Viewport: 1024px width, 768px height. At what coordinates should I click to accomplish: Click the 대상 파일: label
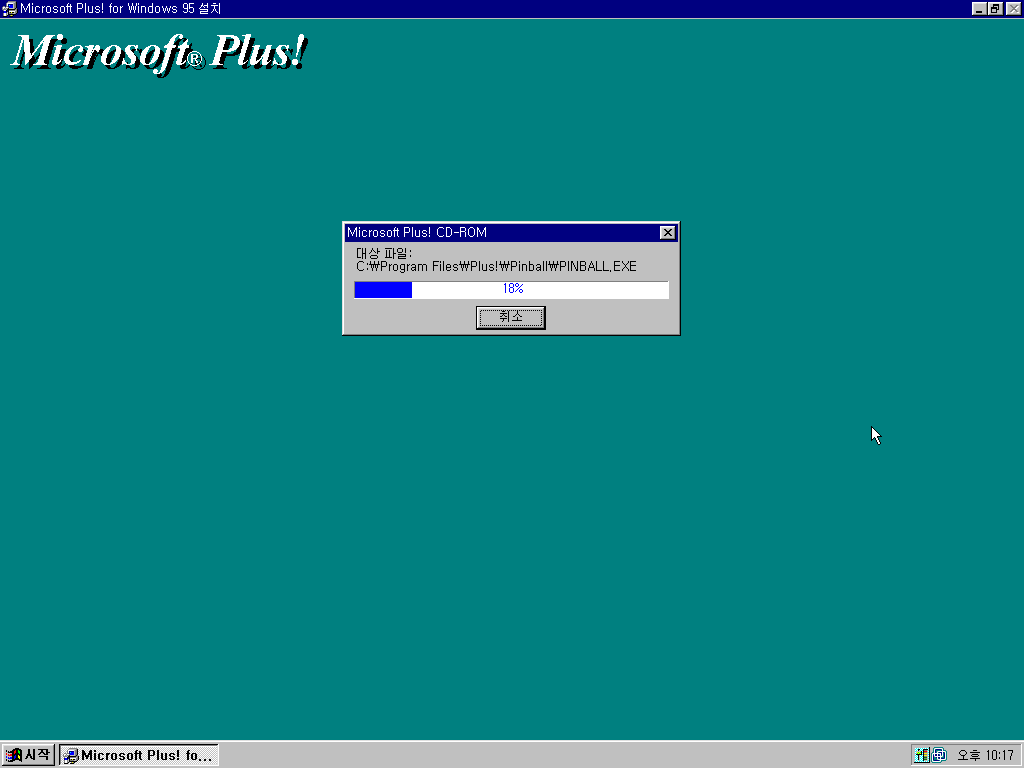coord(384,253)
